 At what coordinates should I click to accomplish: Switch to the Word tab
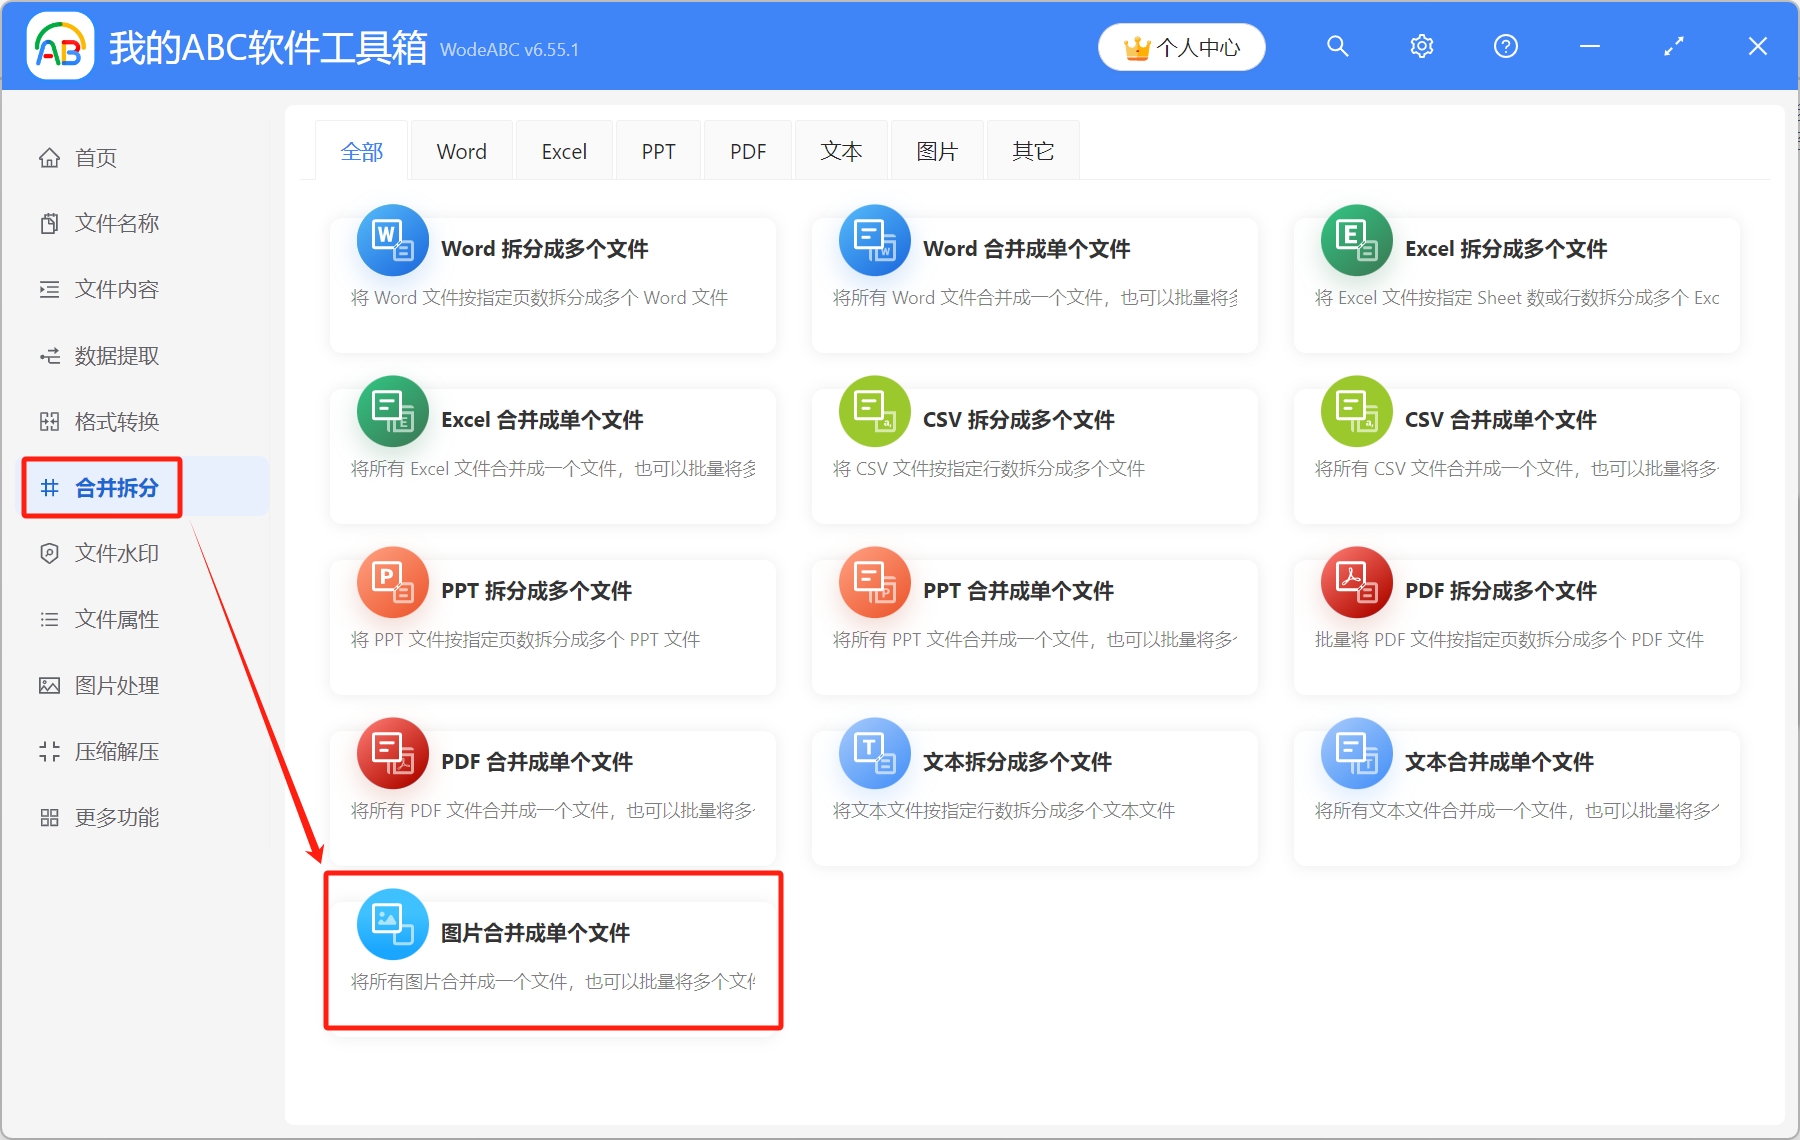461,150
